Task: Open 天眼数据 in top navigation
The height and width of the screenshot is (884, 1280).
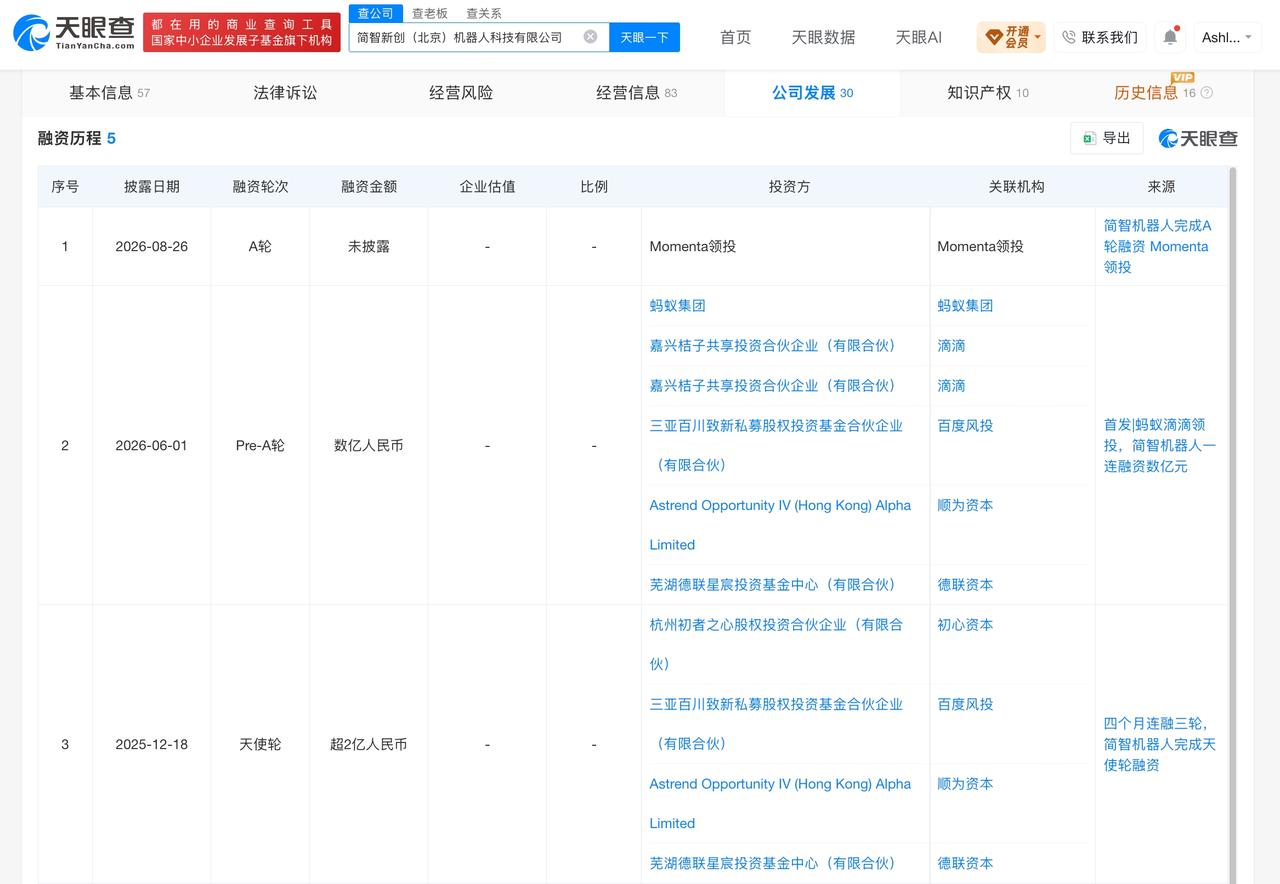Action: (x=823, y=37)
